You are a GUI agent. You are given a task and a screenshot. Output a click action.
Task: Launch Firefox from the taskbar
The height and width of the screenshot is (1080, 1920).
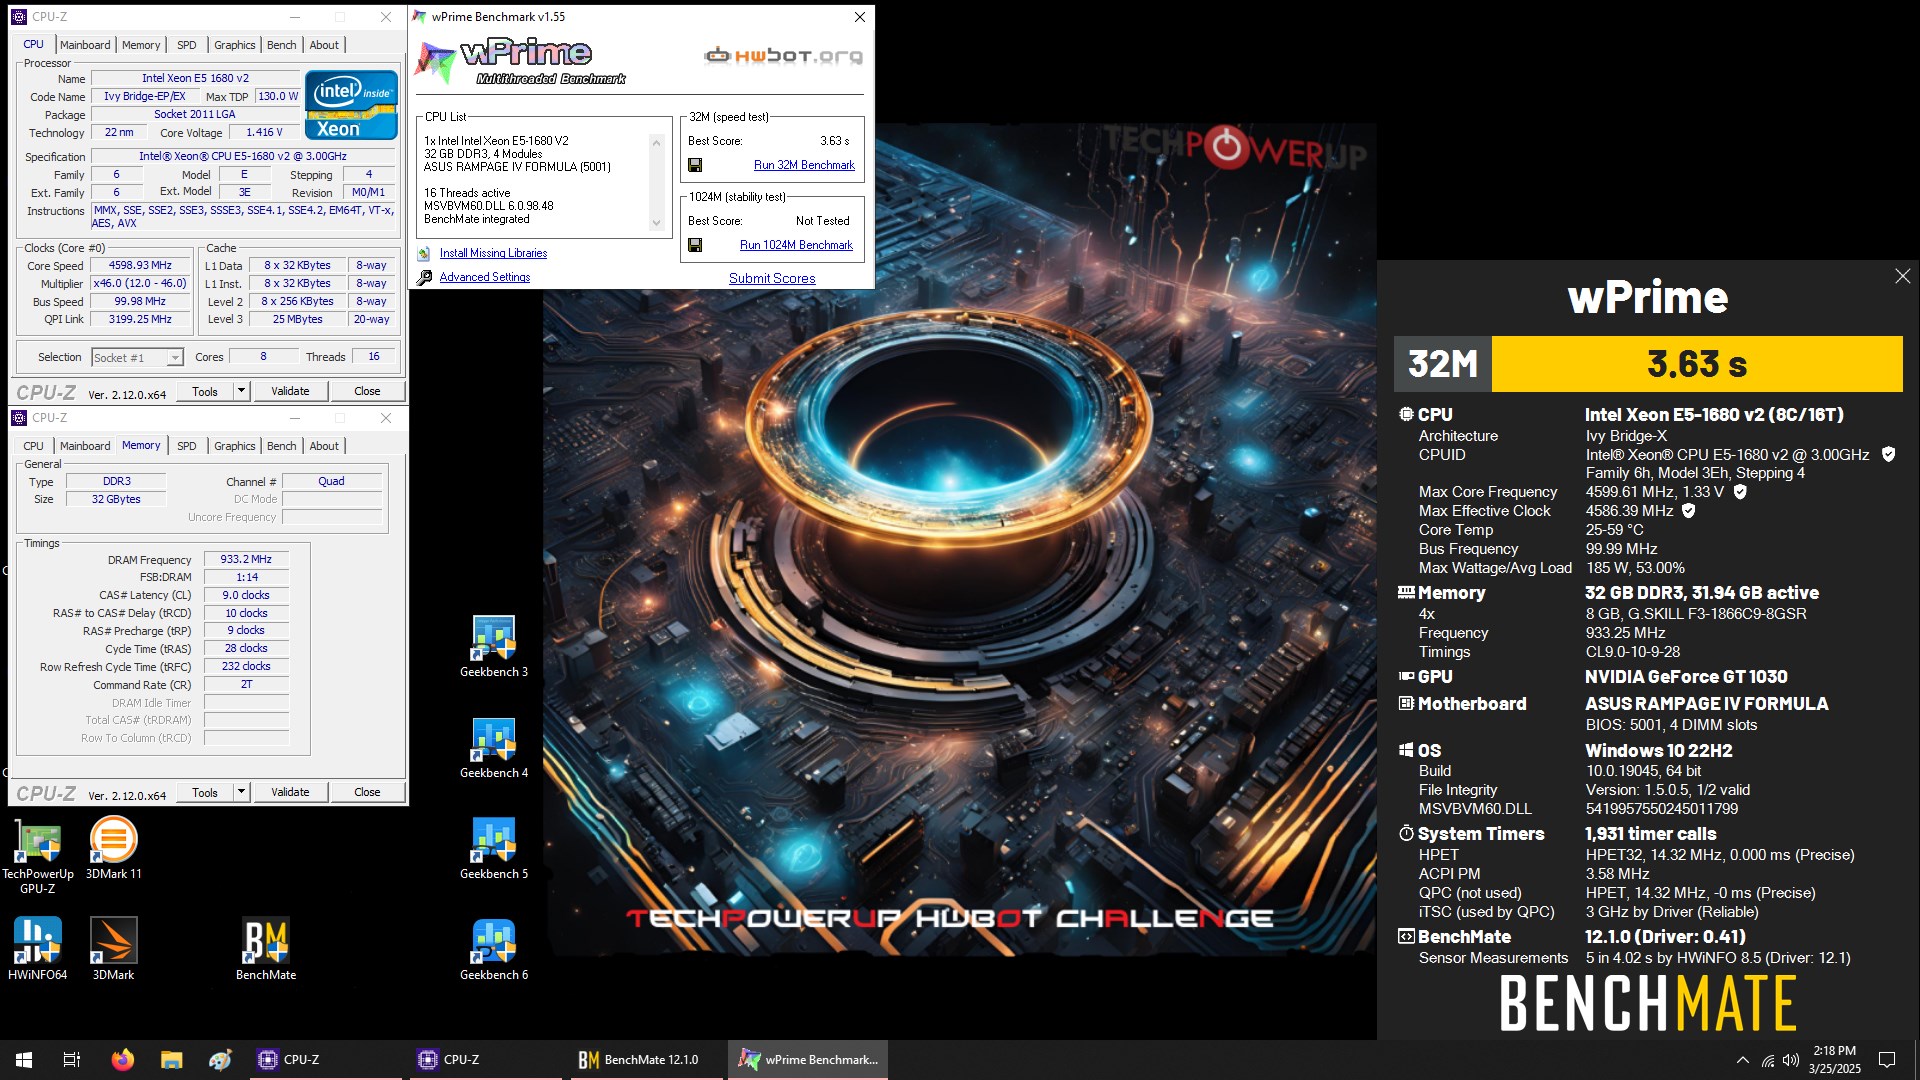click(x=122, y=1060)
